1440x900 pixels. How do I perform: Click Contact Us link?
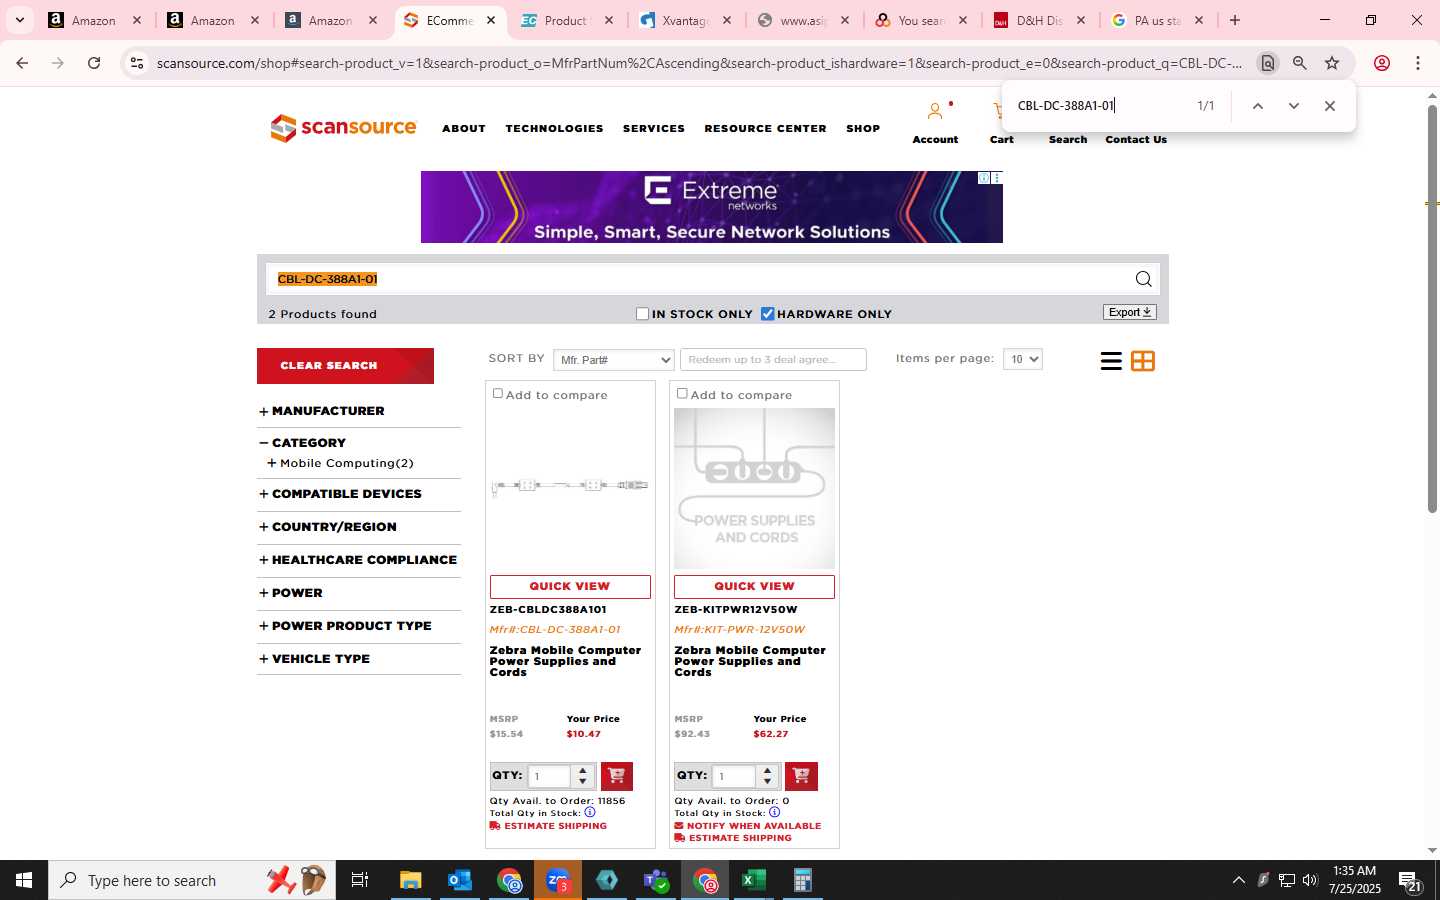(x=1136, y=140)
